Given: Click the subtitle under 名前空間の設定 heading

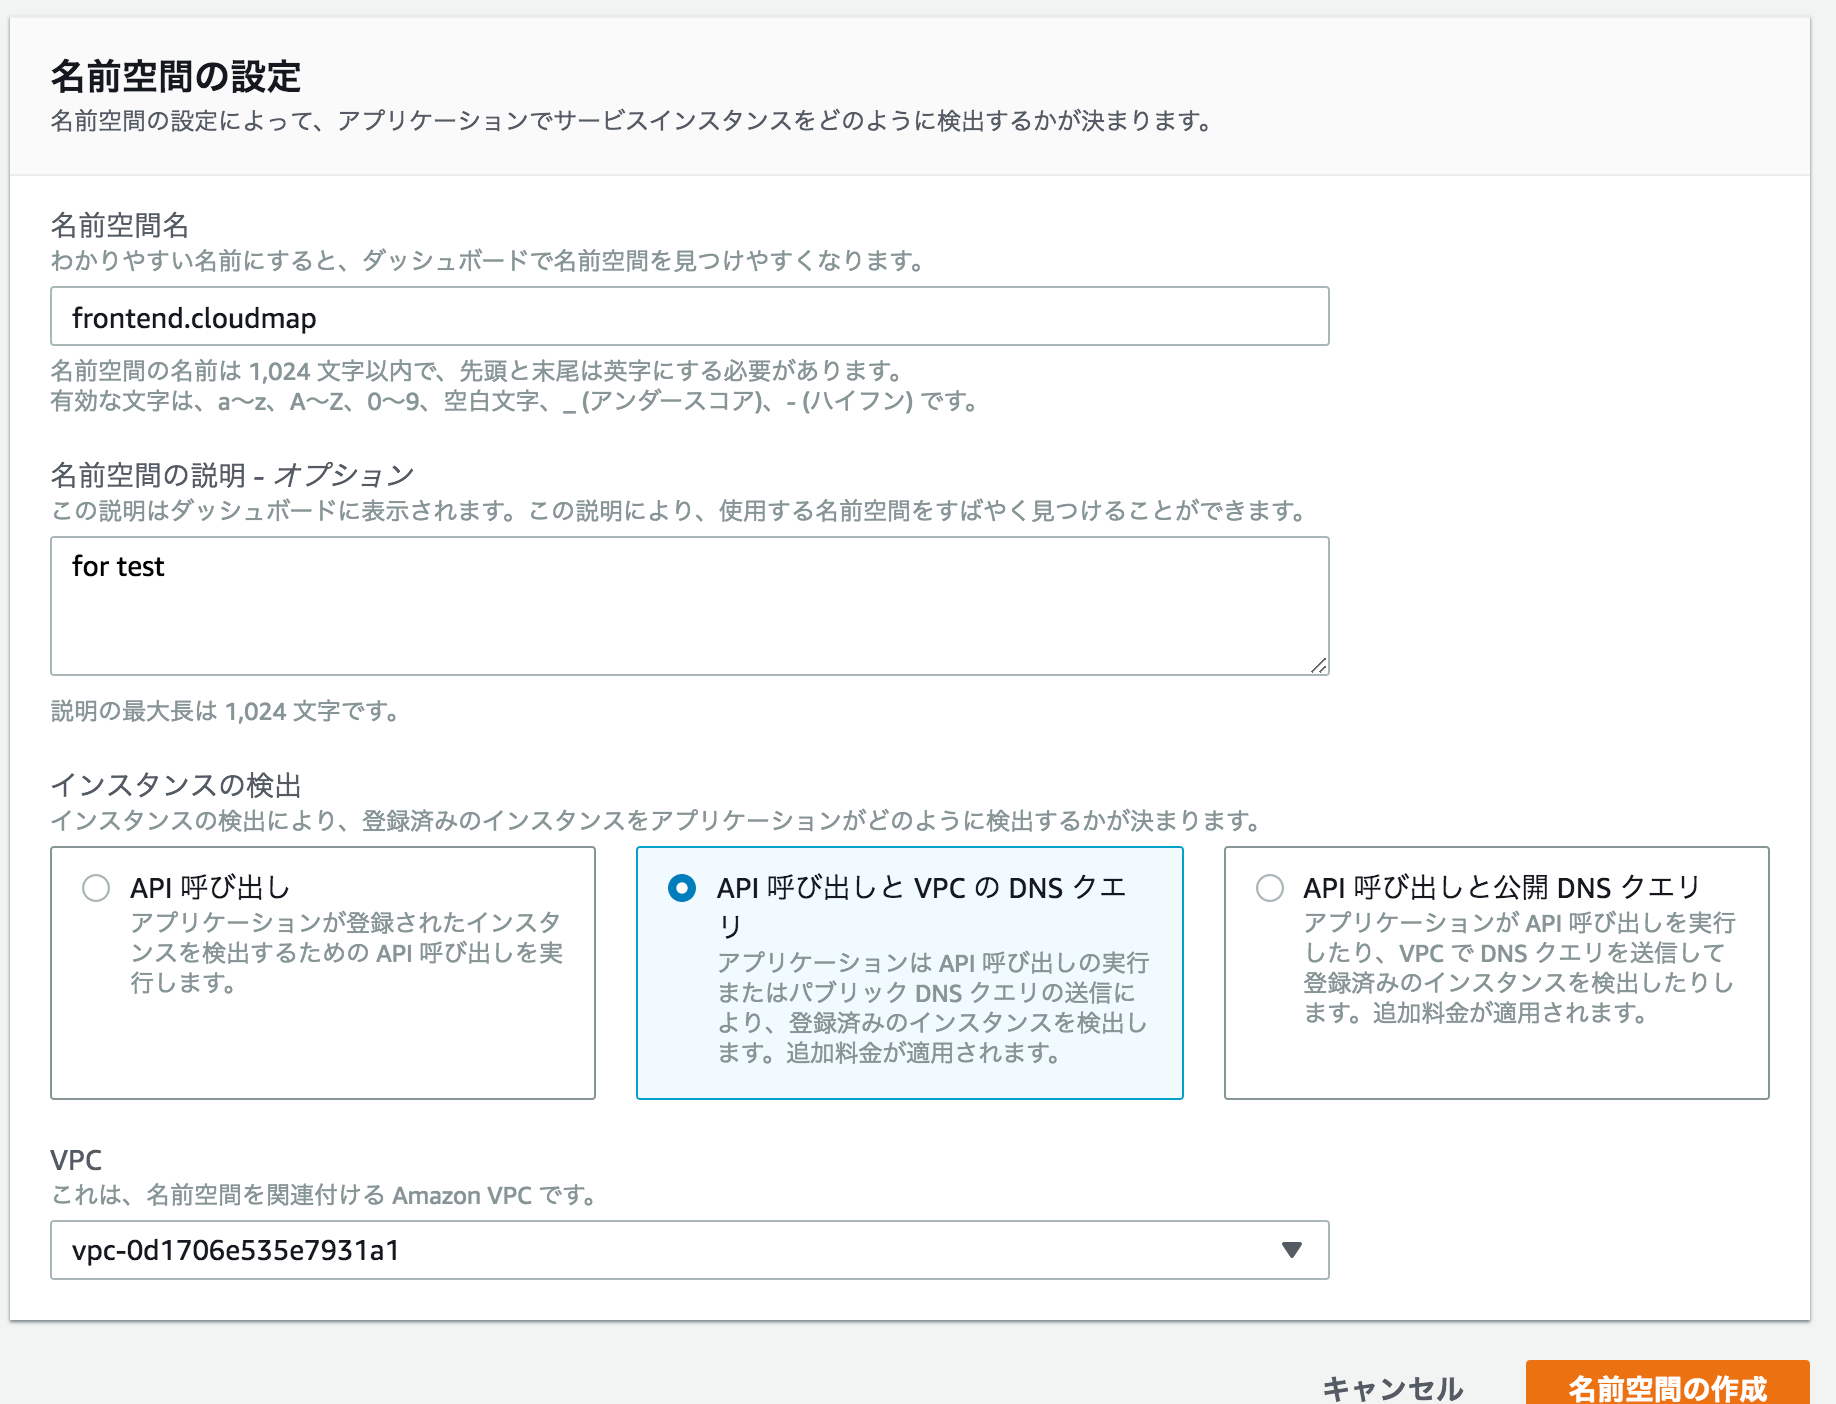Looking at the screenshot, I should coord(632,121).
